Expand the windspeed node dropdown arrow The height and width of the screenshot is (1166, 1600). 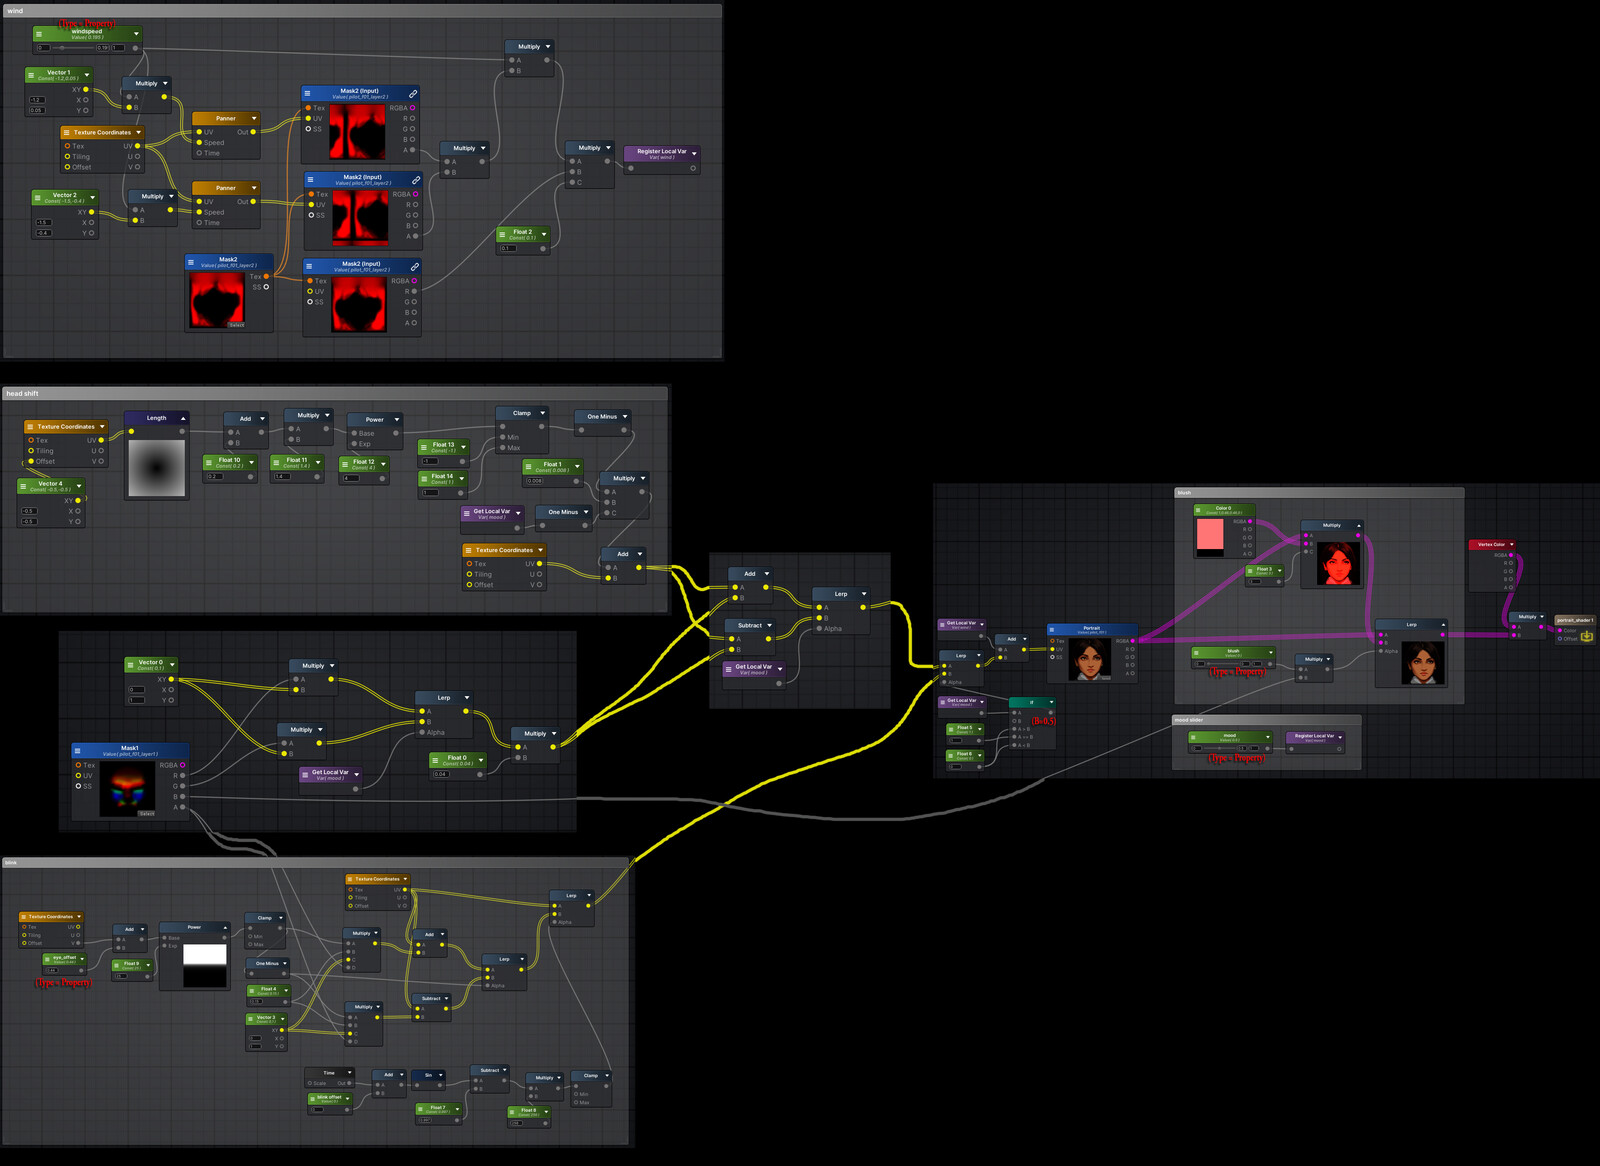point(136,34)
